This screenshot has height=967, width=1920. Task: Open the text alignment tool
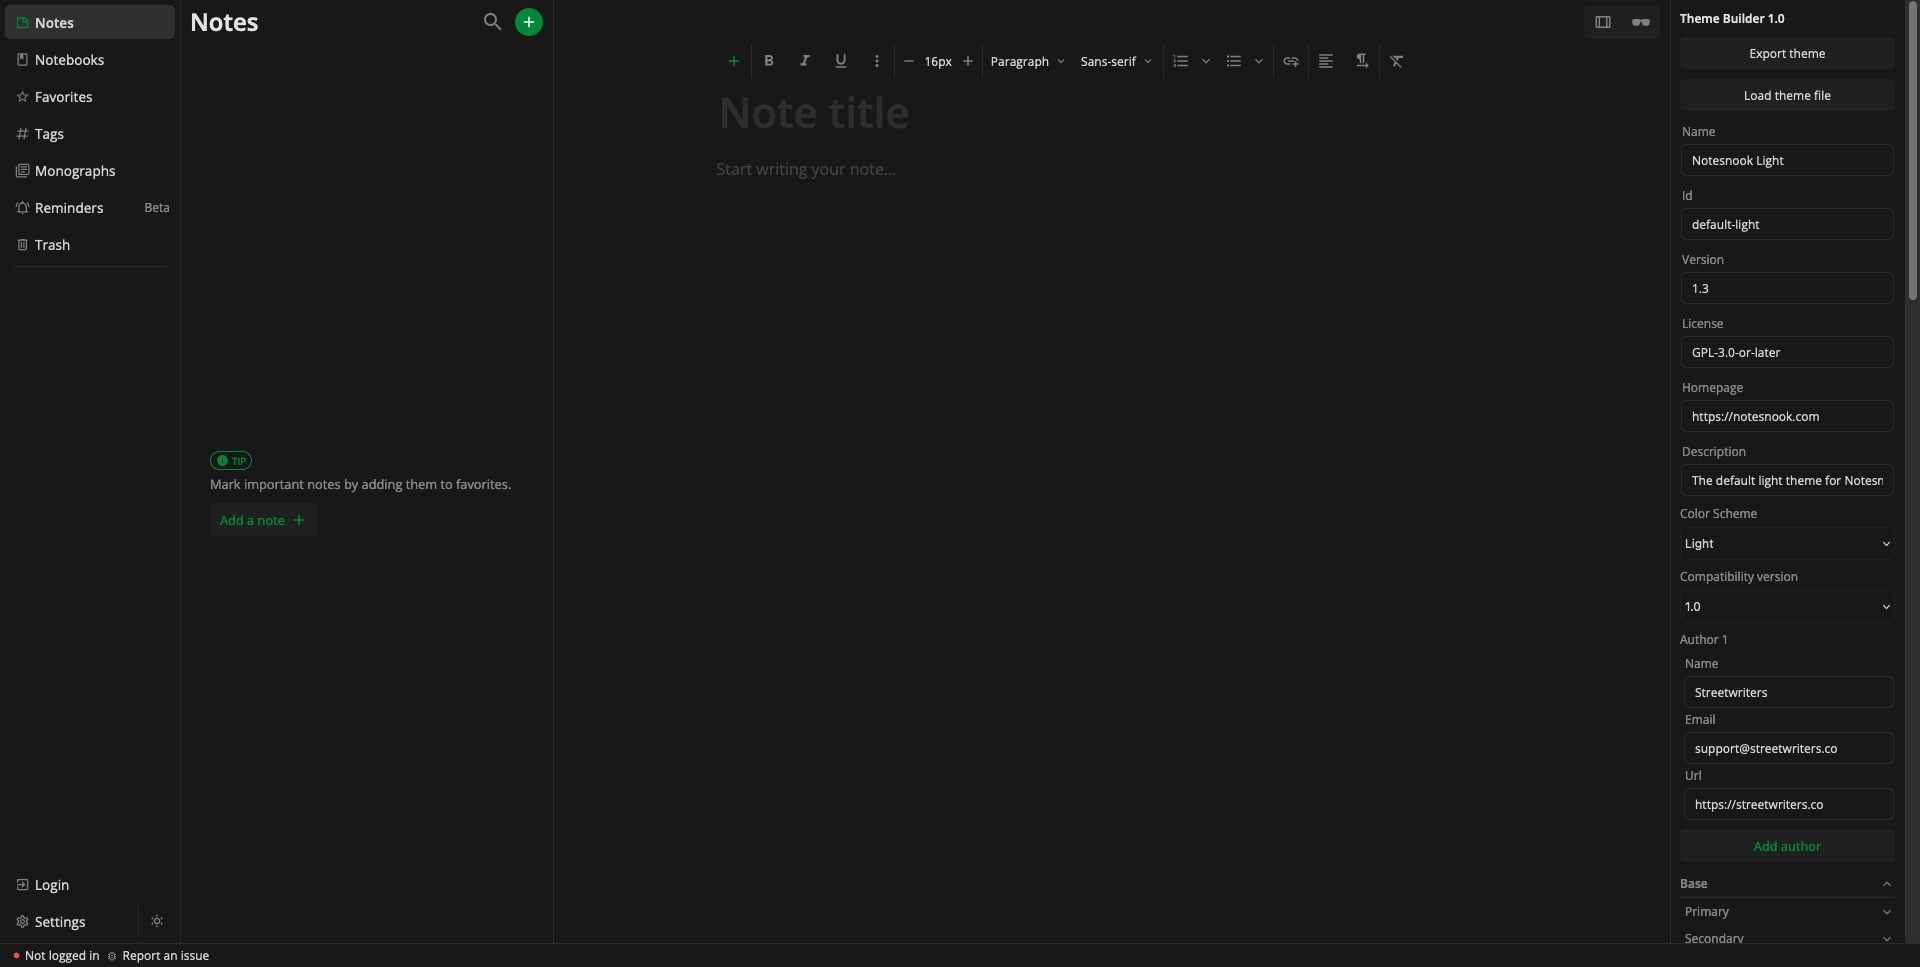point(1326,61)
